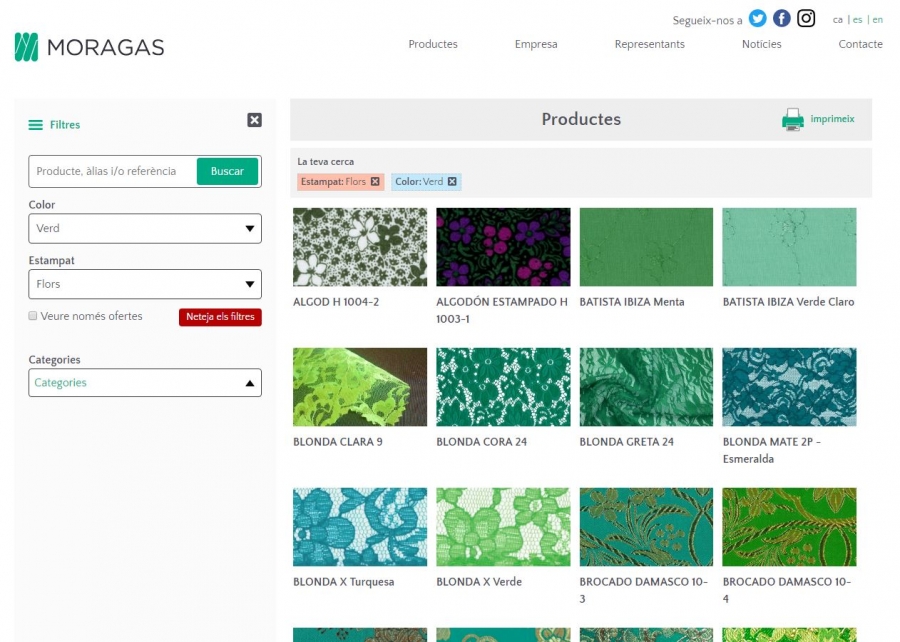Open BATISTA IBIZA Menta thumbnail
900x642 pixels.
tap(646, 247)
